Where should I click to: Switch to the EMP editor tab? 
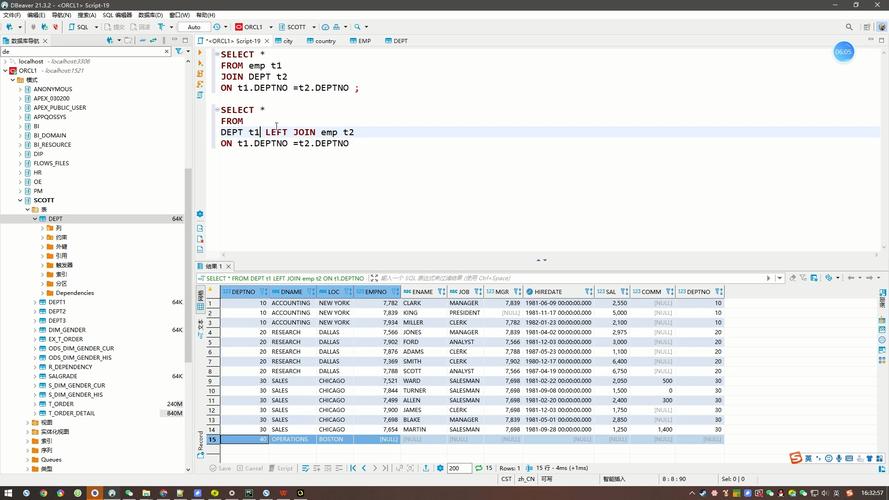(x=361, y=41)
